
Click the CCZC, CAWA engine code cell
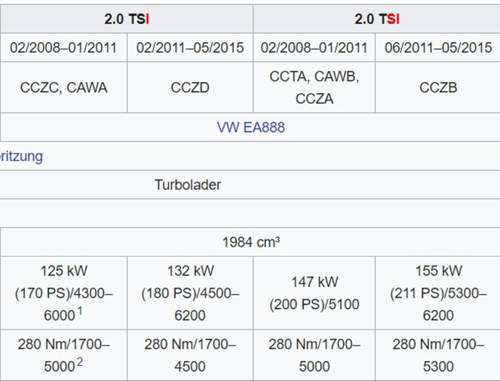point(64,87)
